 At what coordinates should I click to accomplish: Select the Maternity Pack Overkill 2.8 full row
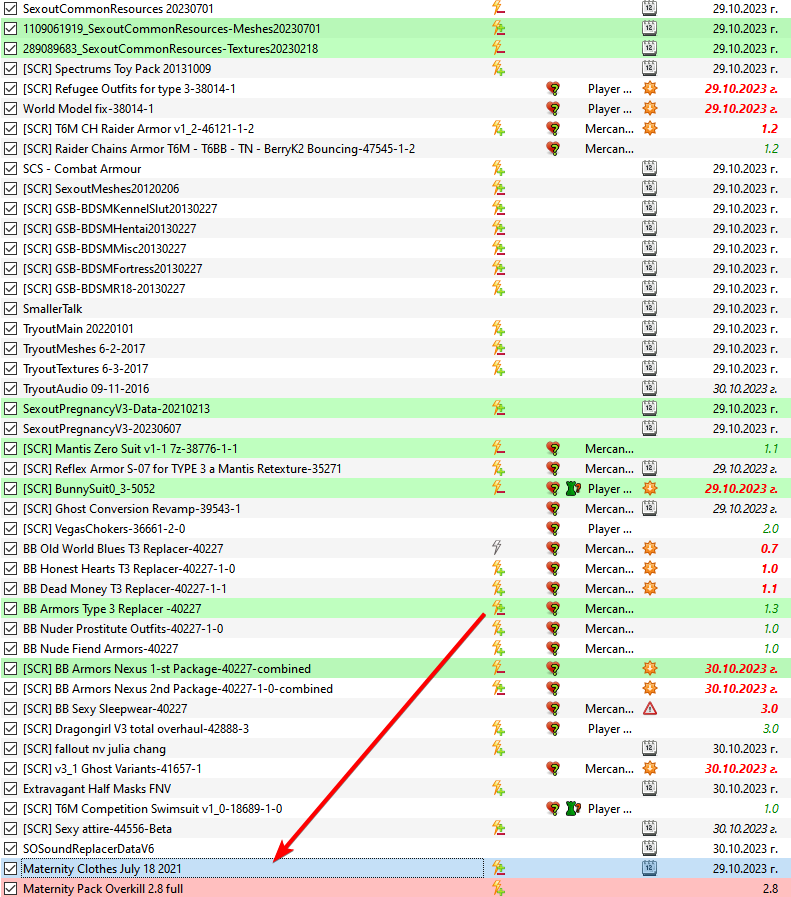coord(396,888)
